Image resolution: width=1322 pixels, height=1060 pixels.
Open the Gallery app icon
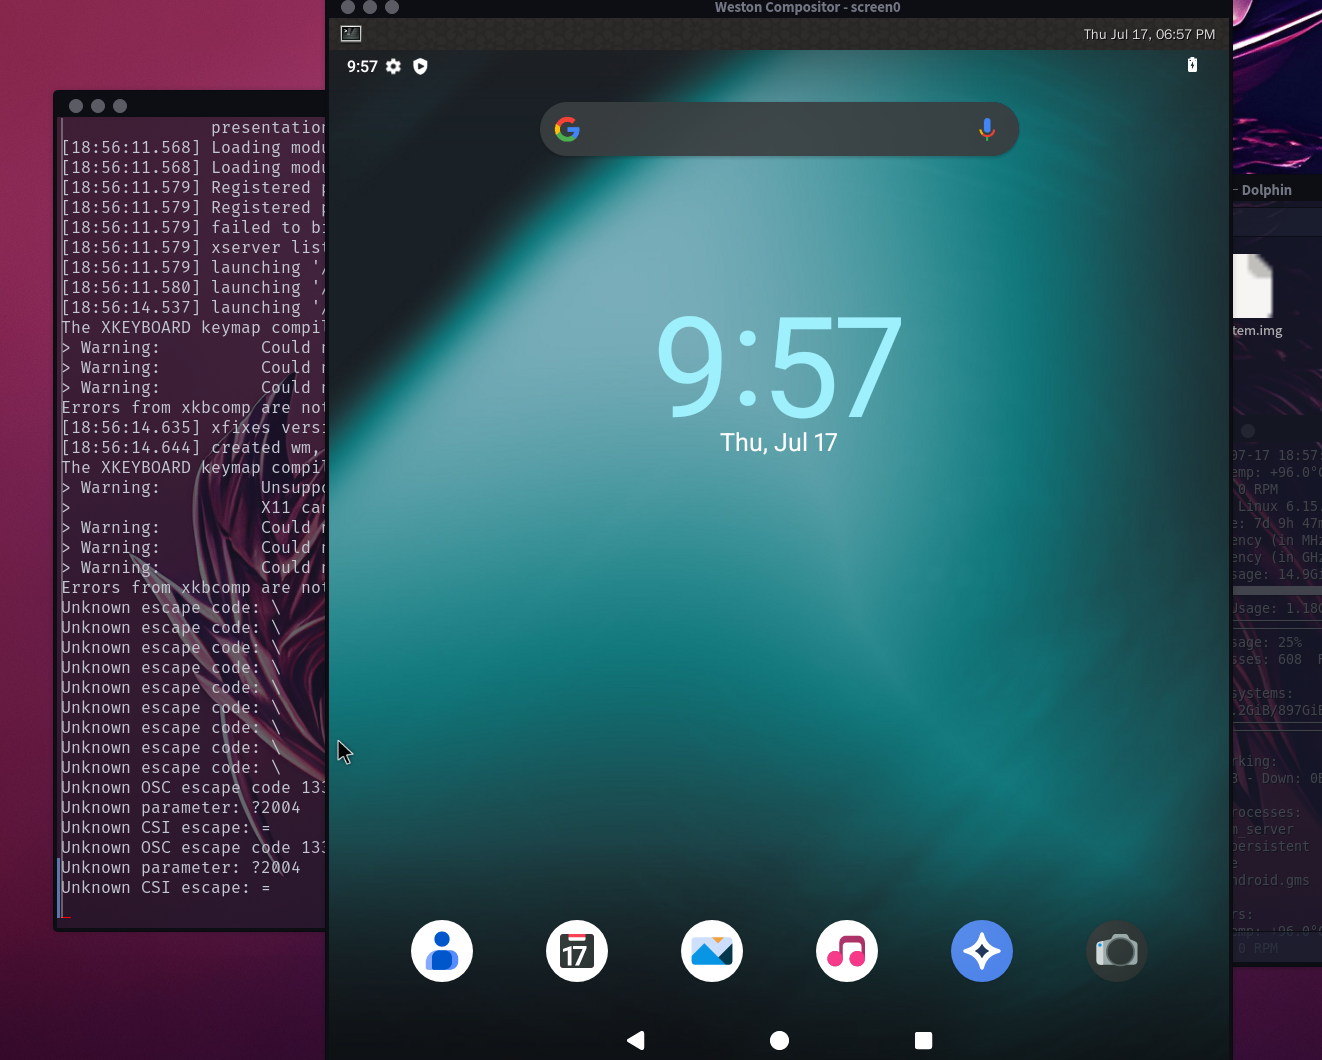pyautogui.click(x=711, y=951)
